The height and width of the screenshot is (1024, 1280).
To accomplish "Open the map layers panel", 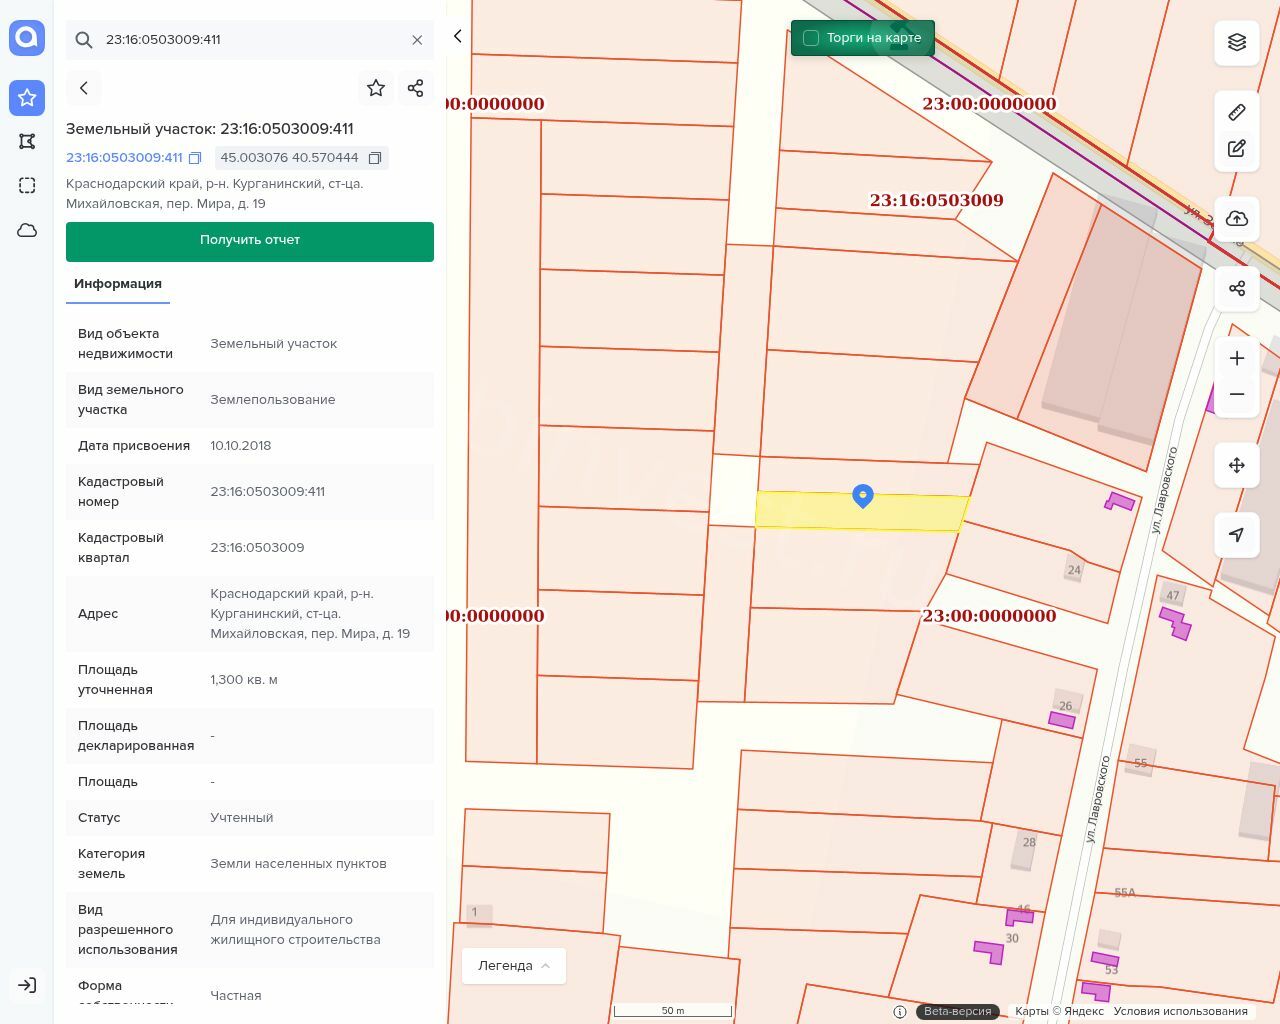I will point(1237,42).
